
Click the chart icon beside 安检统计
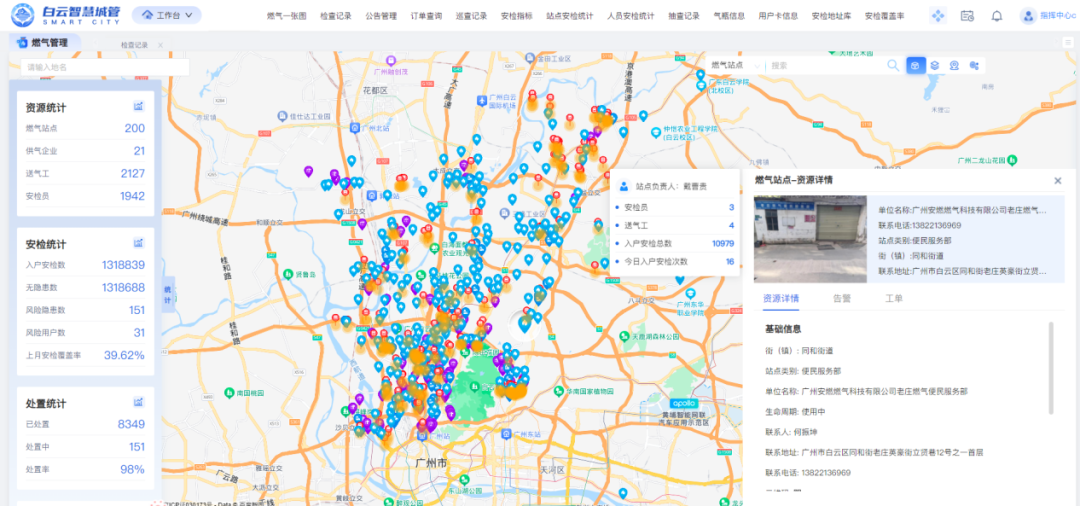tap(139, 243)
